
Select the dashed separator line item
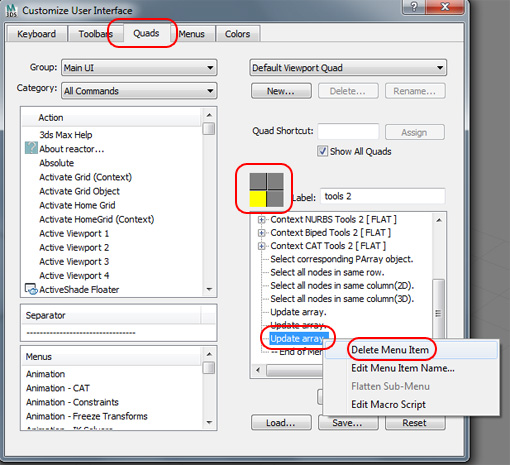tap(81, 333)
